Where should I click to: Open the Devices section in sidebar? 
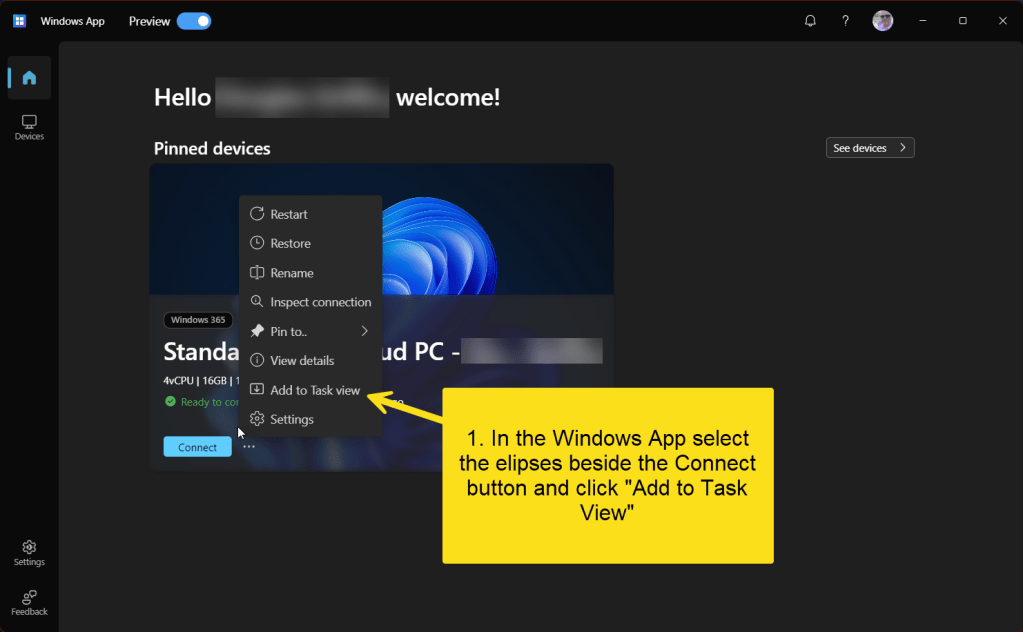29,127
